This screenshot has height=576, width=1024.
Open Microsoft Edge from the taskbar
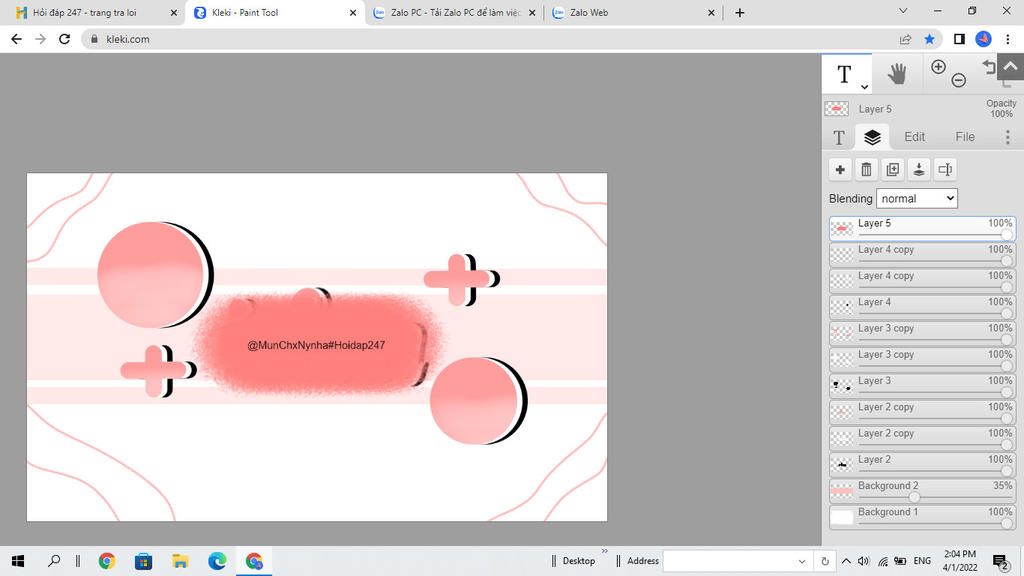point(217,561)
